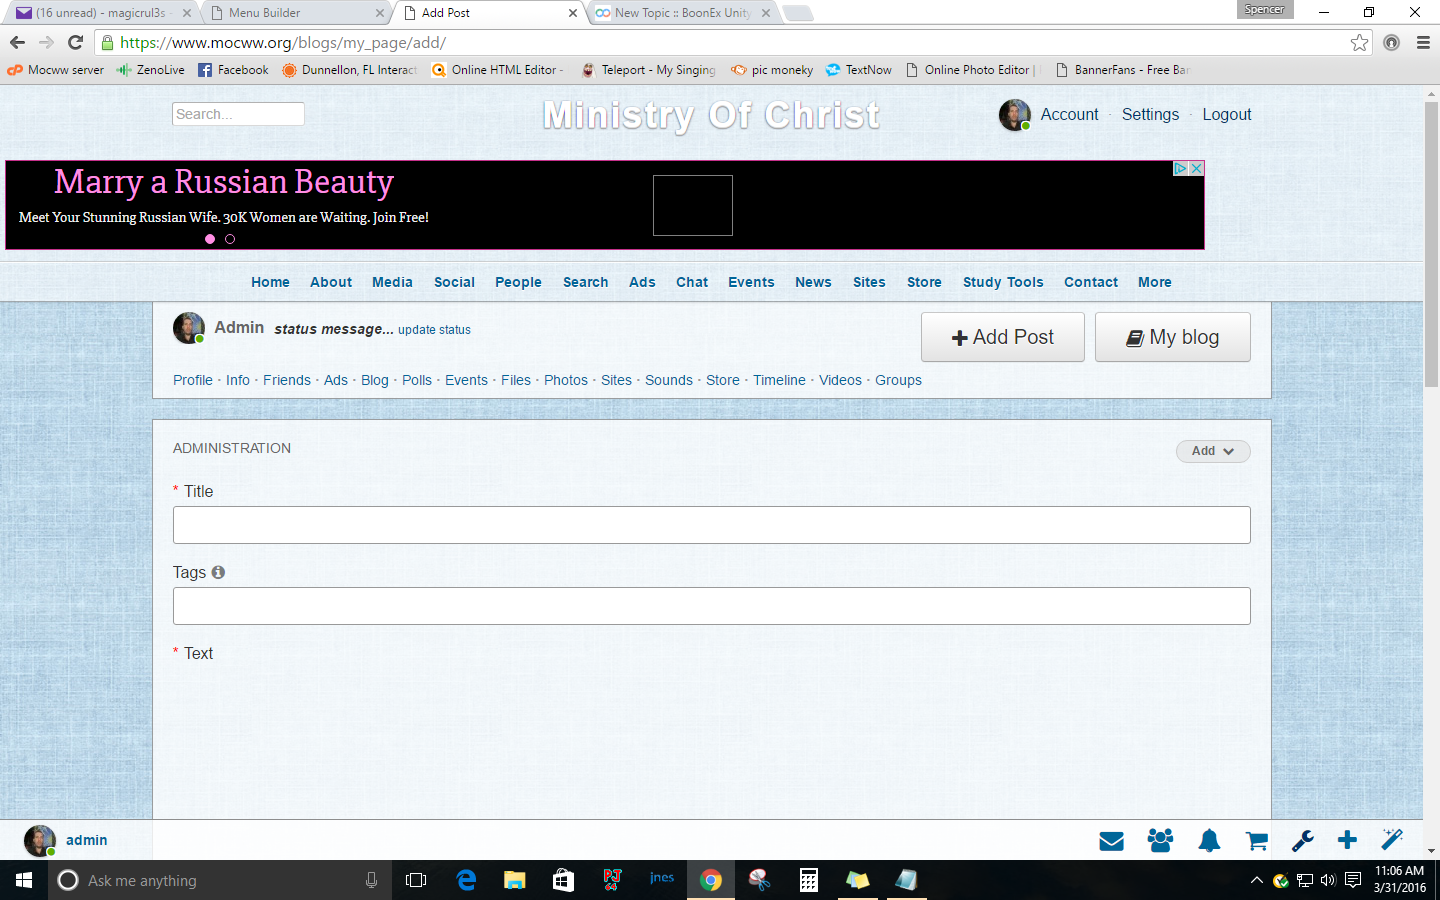The height and width of the screenshot is (900, 1440).
Task: Click the page vertical scrollbar
Action: [1431, 250]
